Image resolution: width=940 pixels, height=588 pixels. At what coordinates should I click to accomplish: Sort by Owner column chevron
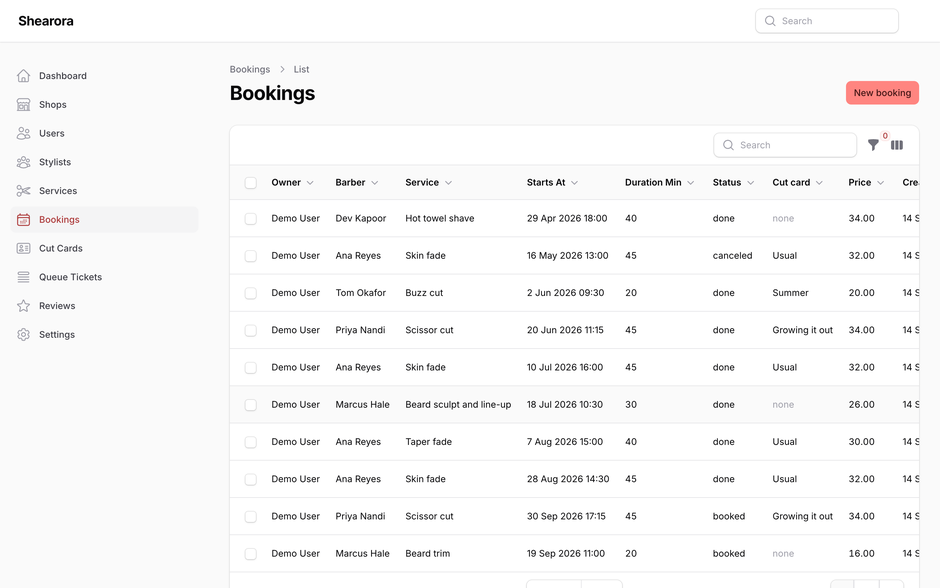310,183
